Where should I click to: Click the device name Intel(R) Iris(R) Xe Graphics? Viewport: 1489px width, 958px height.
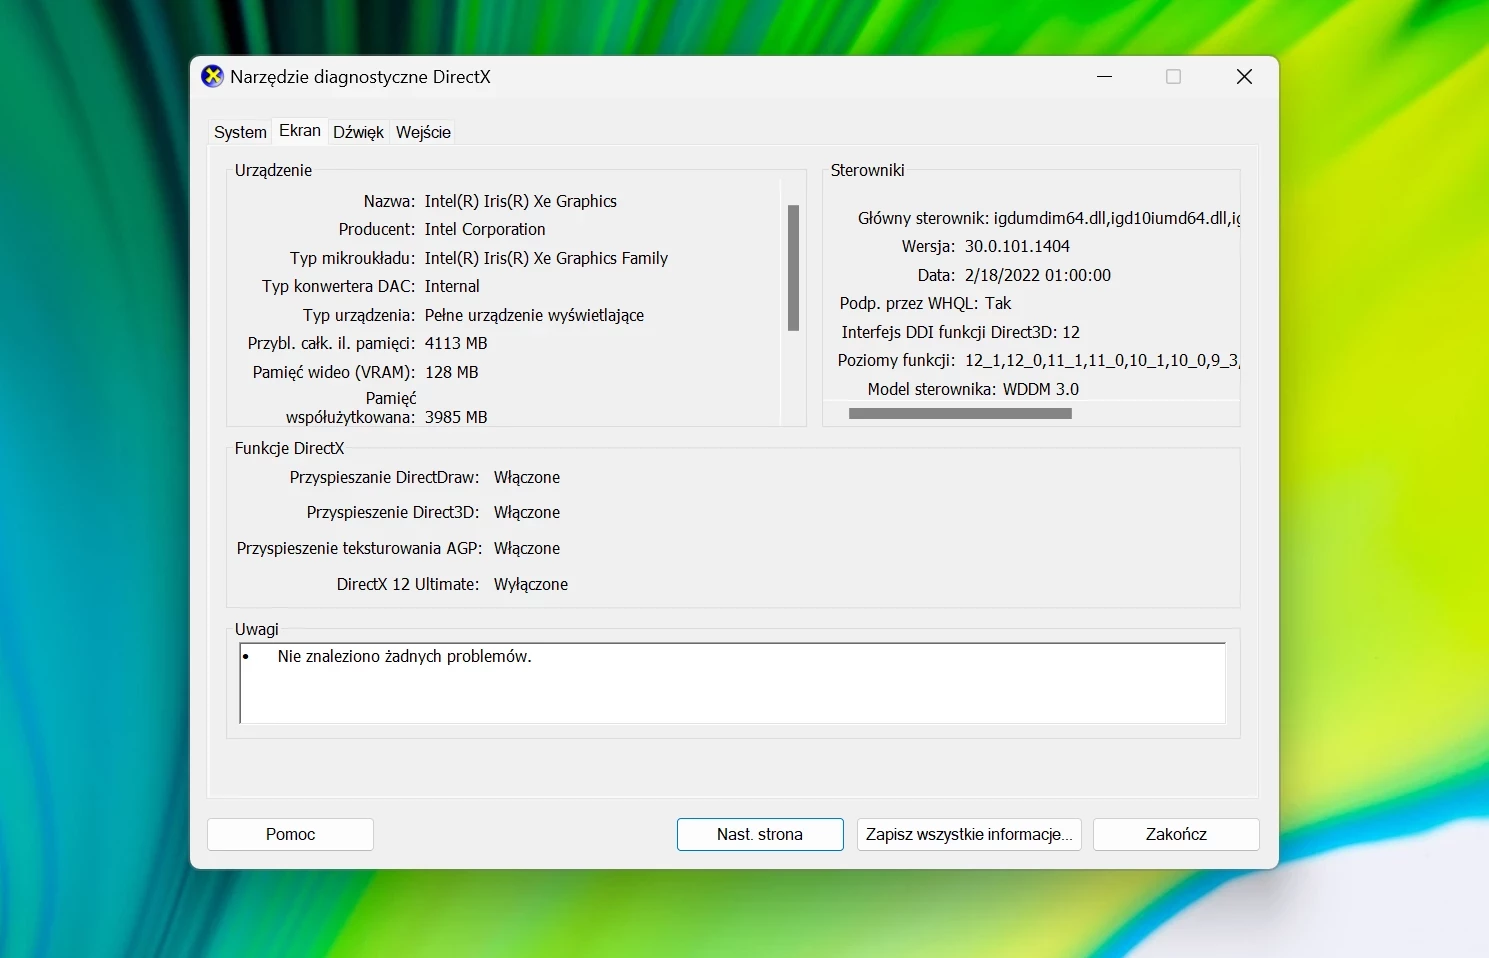point(520,201)
